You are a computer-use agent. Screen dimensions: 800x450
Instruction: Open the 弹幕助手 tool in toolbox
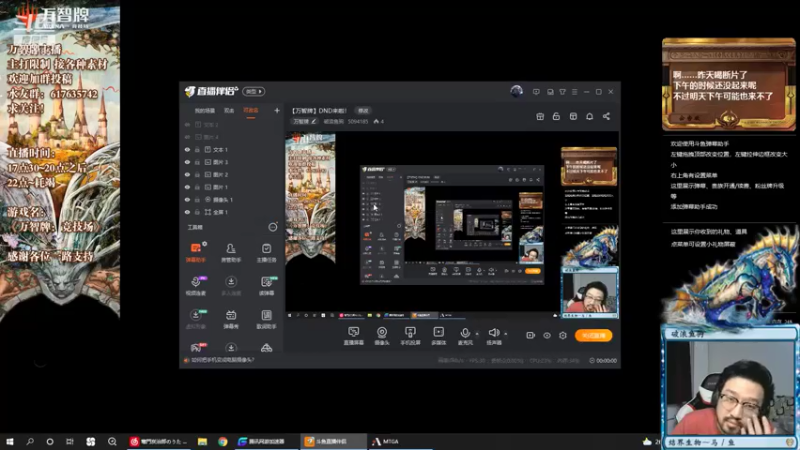195,252
